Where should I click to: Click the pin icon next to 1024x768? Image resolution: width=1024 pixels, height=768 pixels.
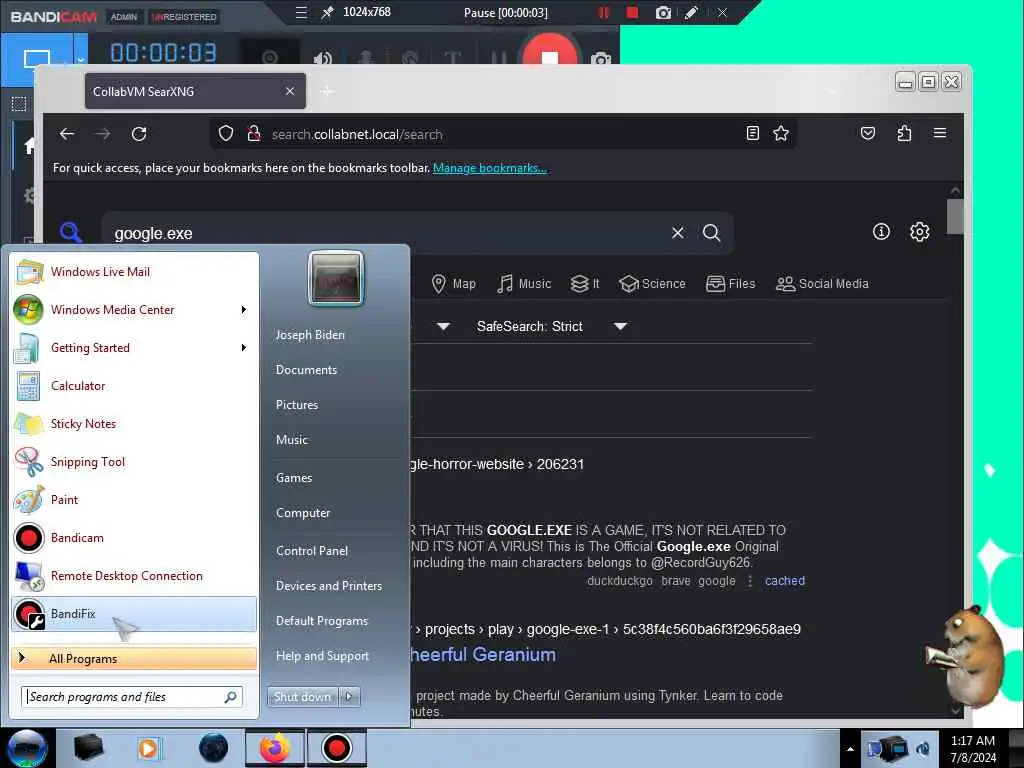(x=327, y=12)
